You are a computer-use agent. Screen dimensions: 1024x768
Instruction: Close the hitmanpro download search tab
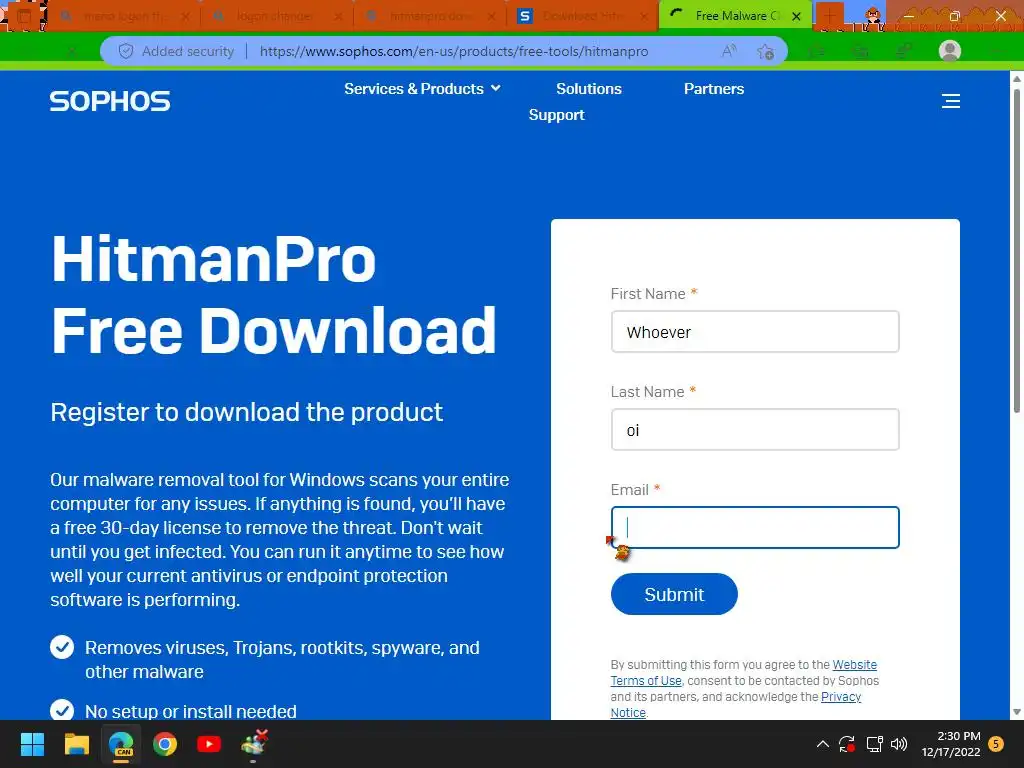pos(491,16)
